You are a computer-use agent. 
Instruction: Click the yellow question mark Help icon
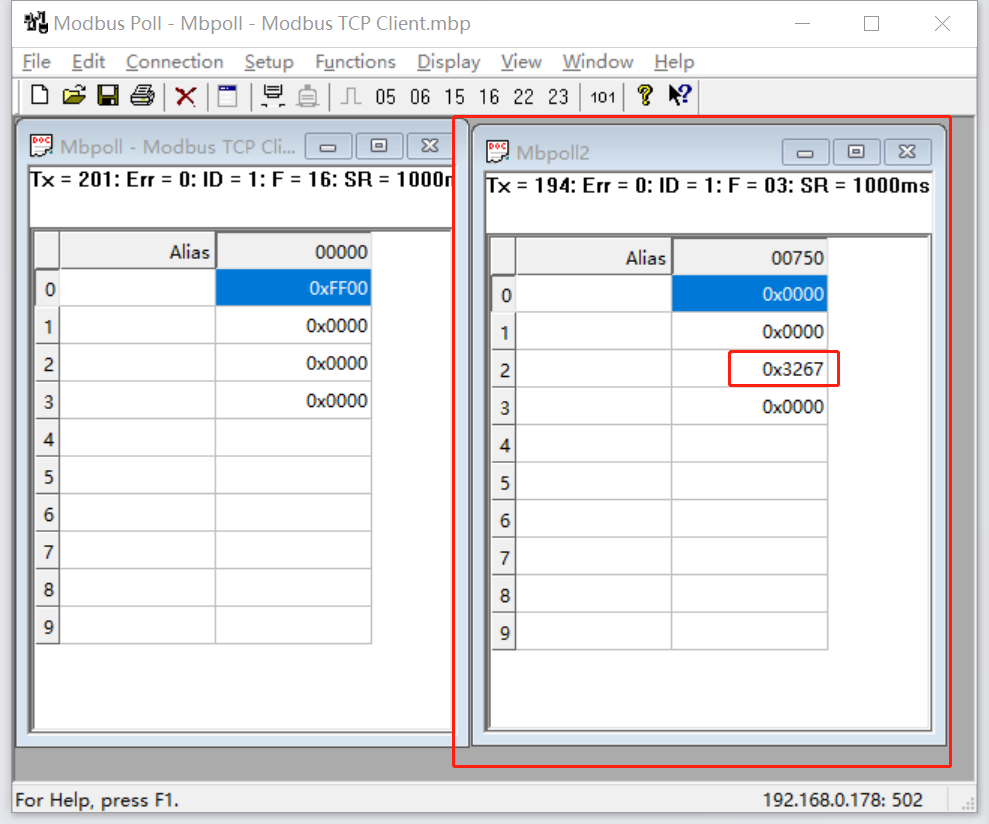pos(645,96)
